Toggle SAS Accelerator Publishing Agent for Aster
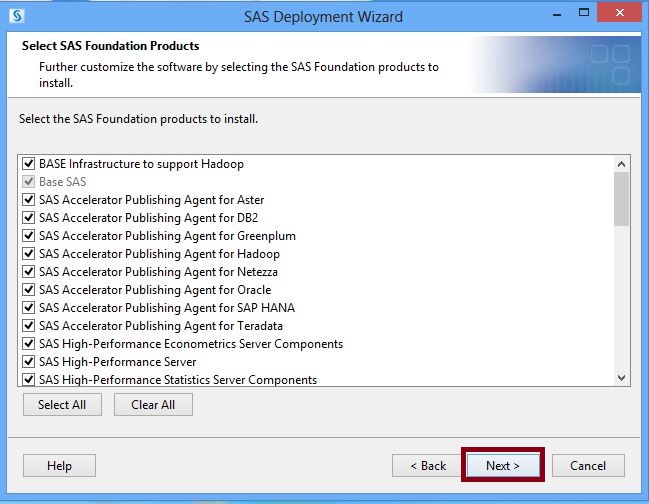The width and height of the screenshot is (649, 504). click(28, 199)
